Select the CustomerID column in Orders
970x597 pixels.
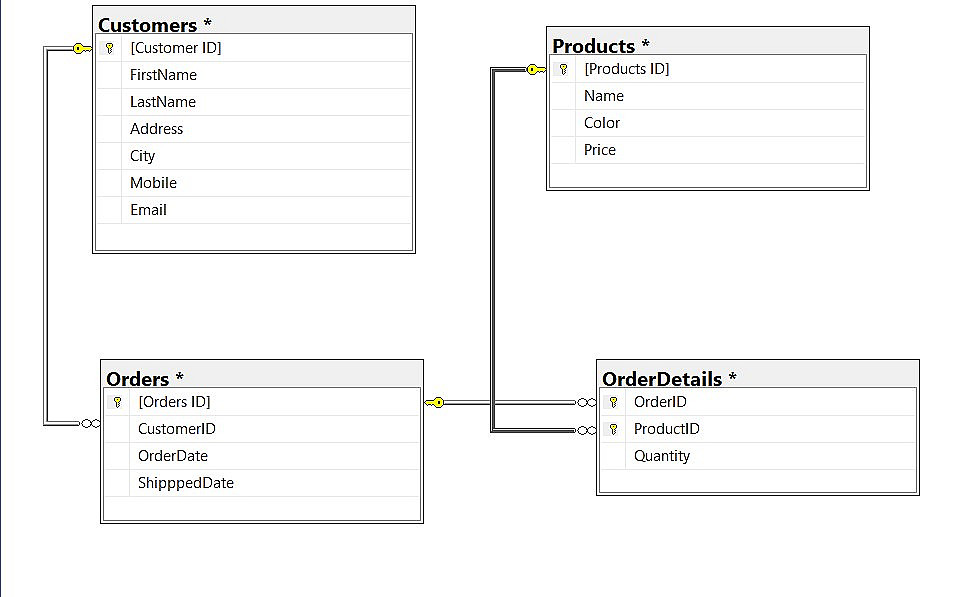(x=177, y=429)
